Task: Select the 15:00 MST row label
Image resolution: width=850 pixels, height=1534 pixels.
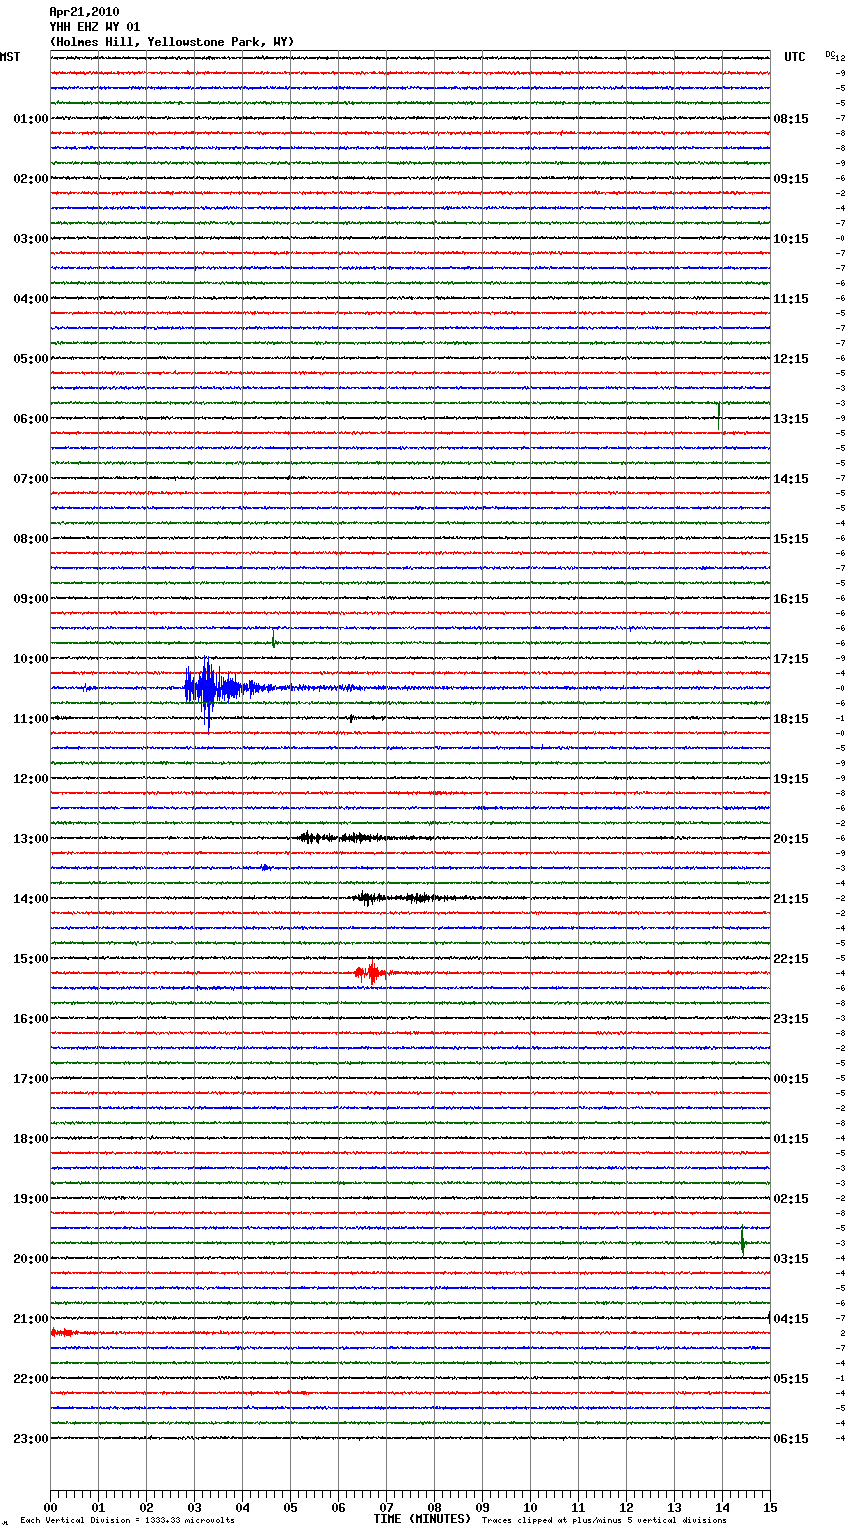Action: (31, 959)
